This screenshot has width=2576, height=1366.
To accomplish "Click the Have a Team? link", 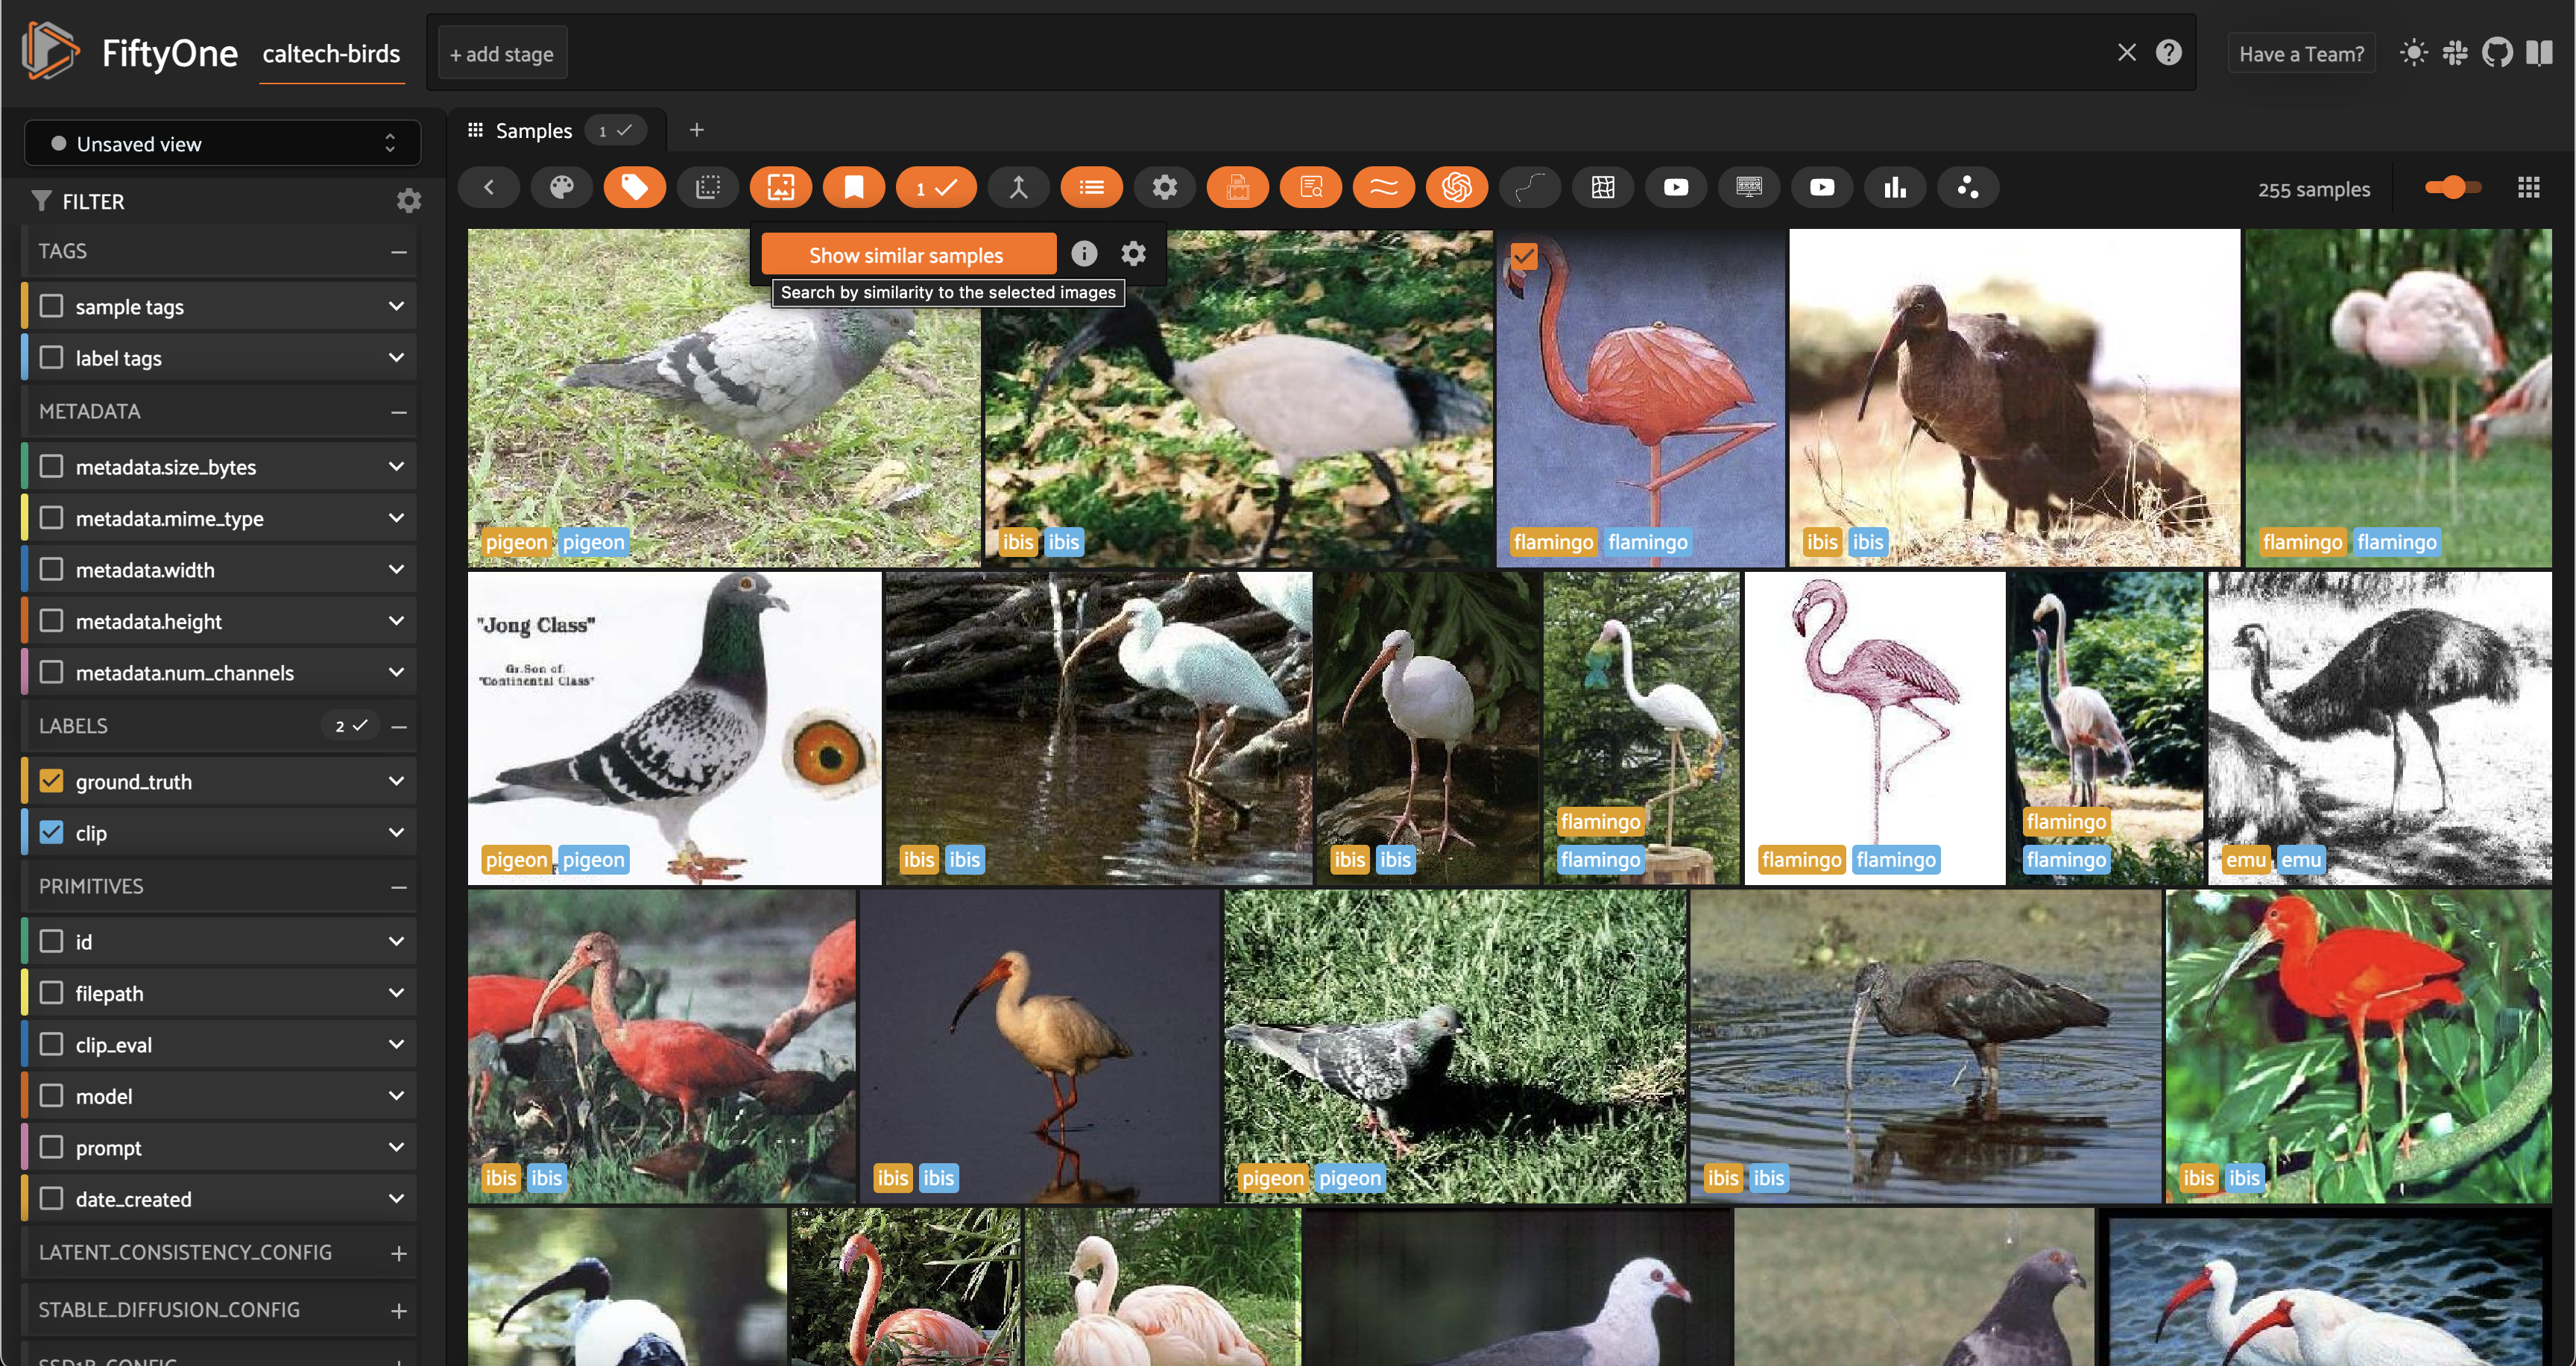I will [x=2301, y=53].
